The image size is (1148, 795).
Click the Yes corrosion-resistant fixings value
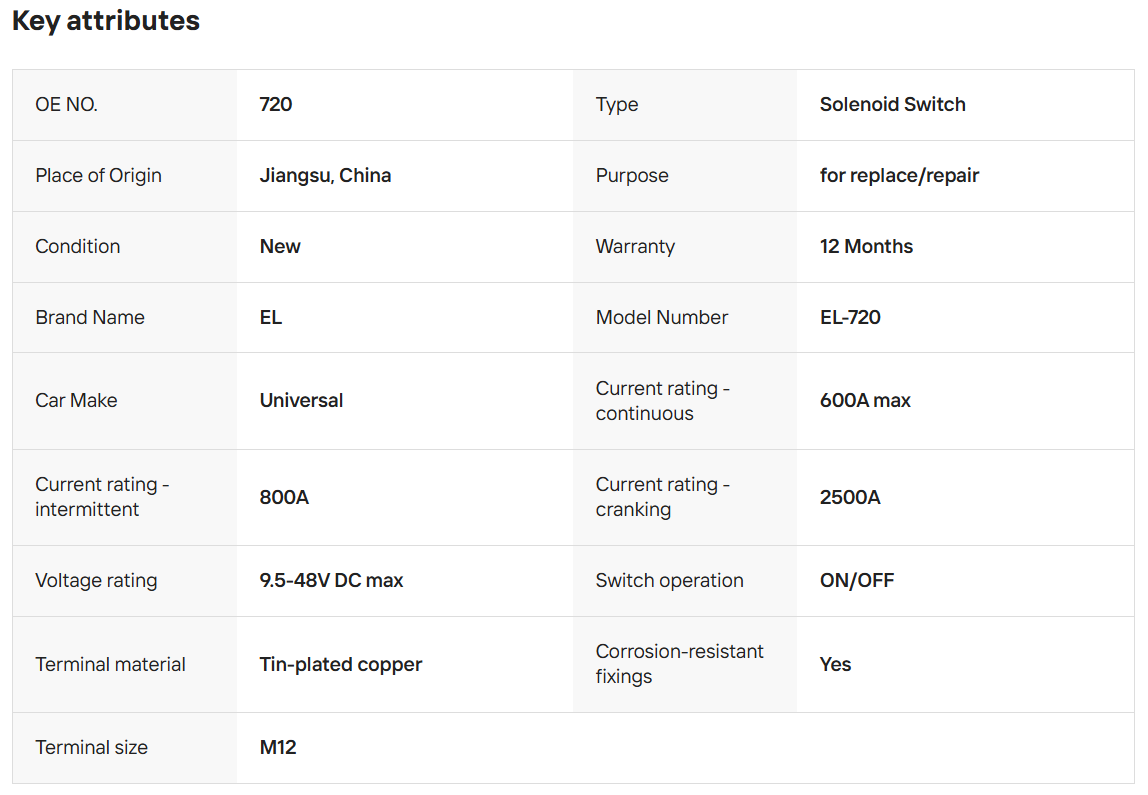point(835,665)
